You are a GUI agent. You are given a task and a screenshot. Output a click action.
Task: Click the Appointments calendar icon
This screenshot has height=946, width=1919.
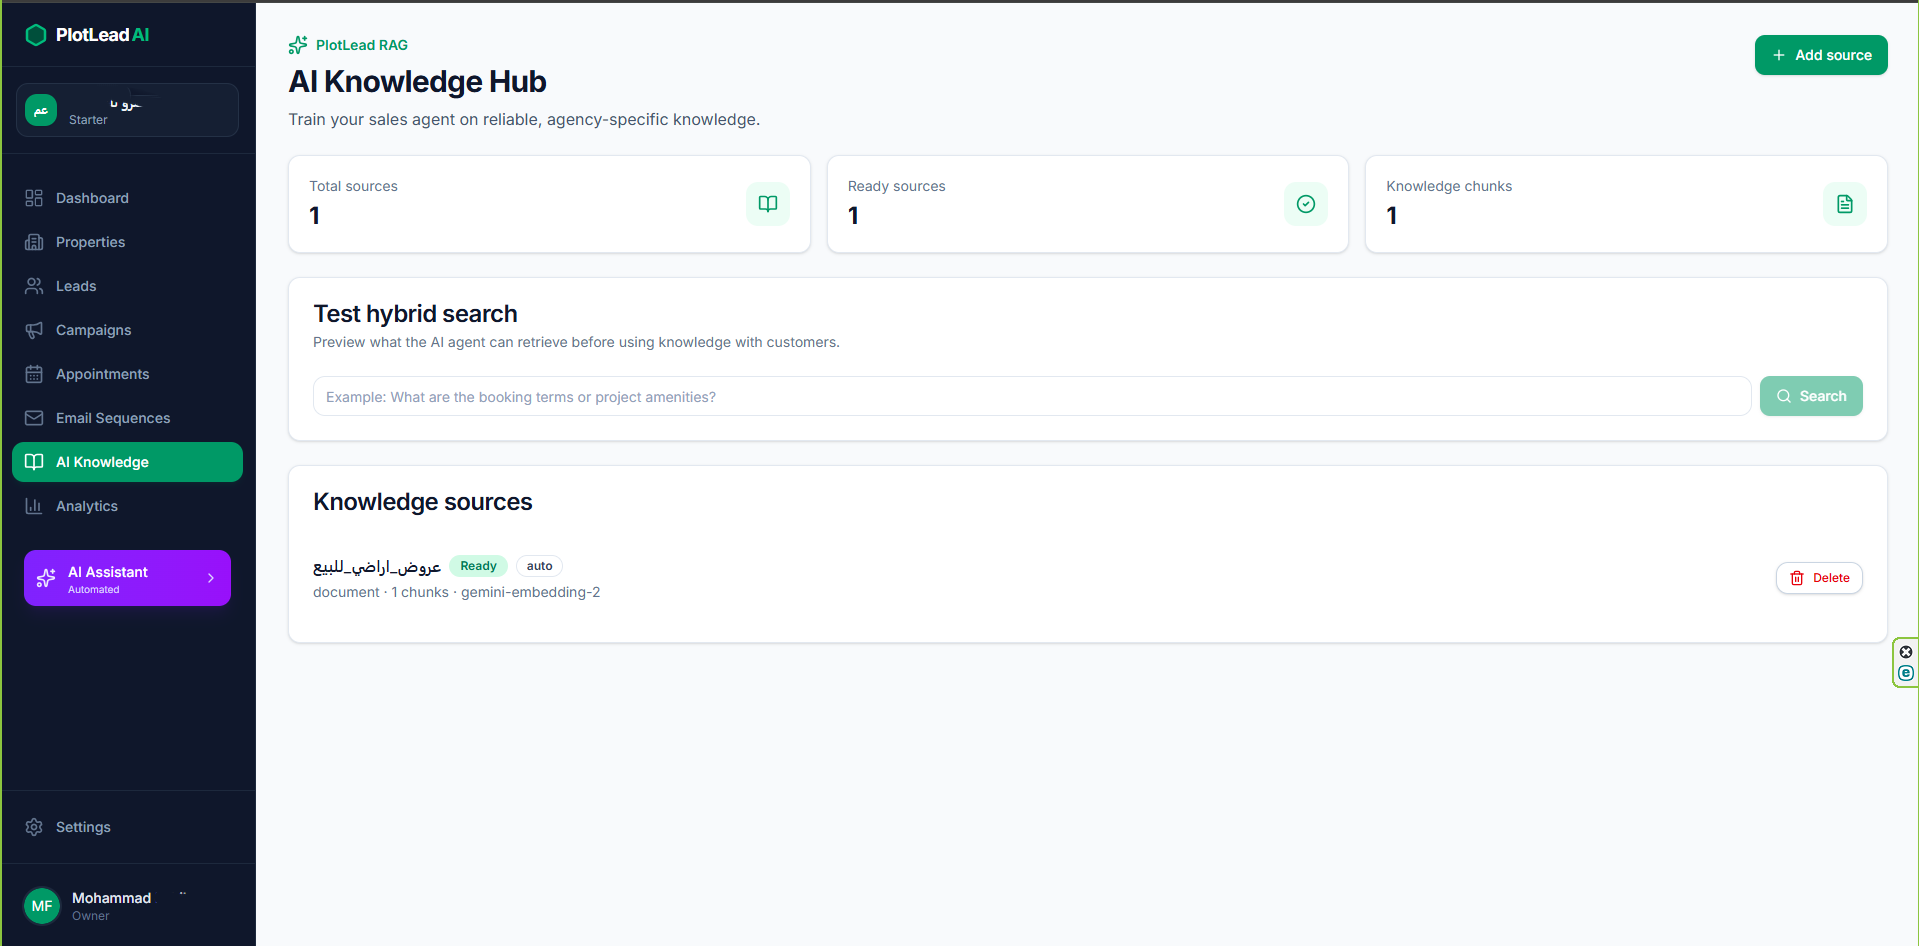pos(34,374)
